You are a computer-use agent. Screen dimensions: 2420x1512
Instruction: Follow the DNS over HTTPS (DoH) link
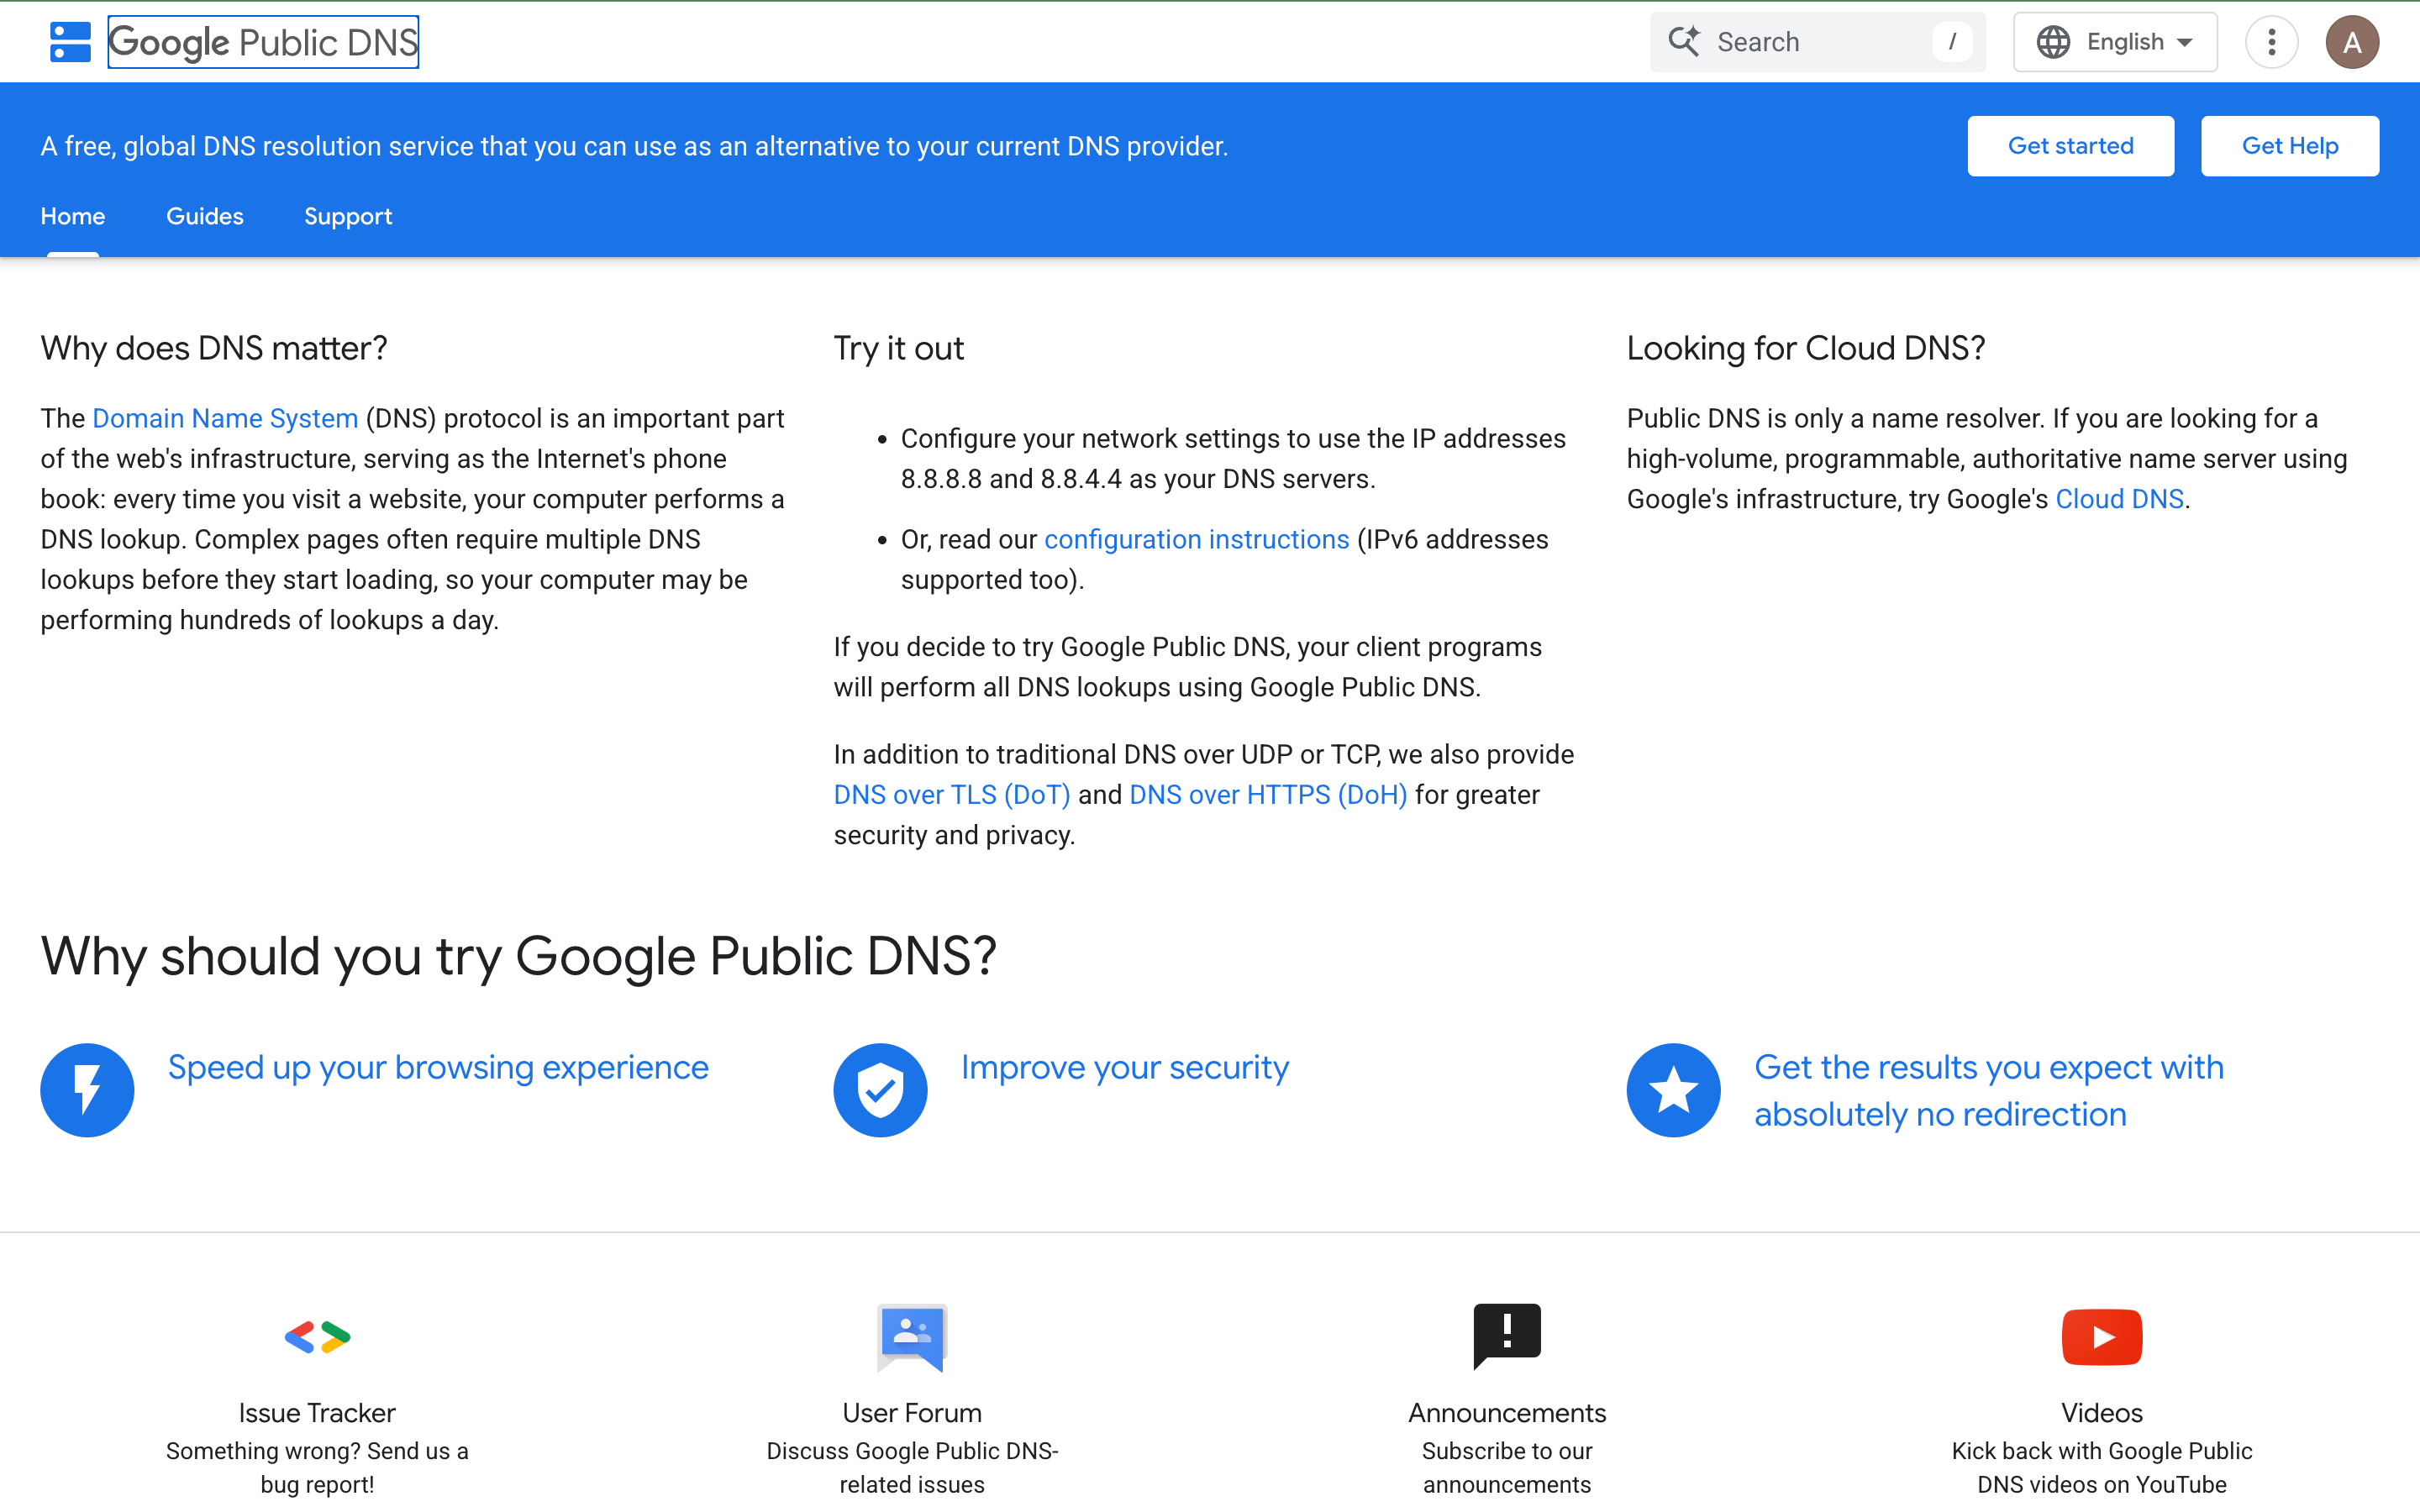[1268, 795]
